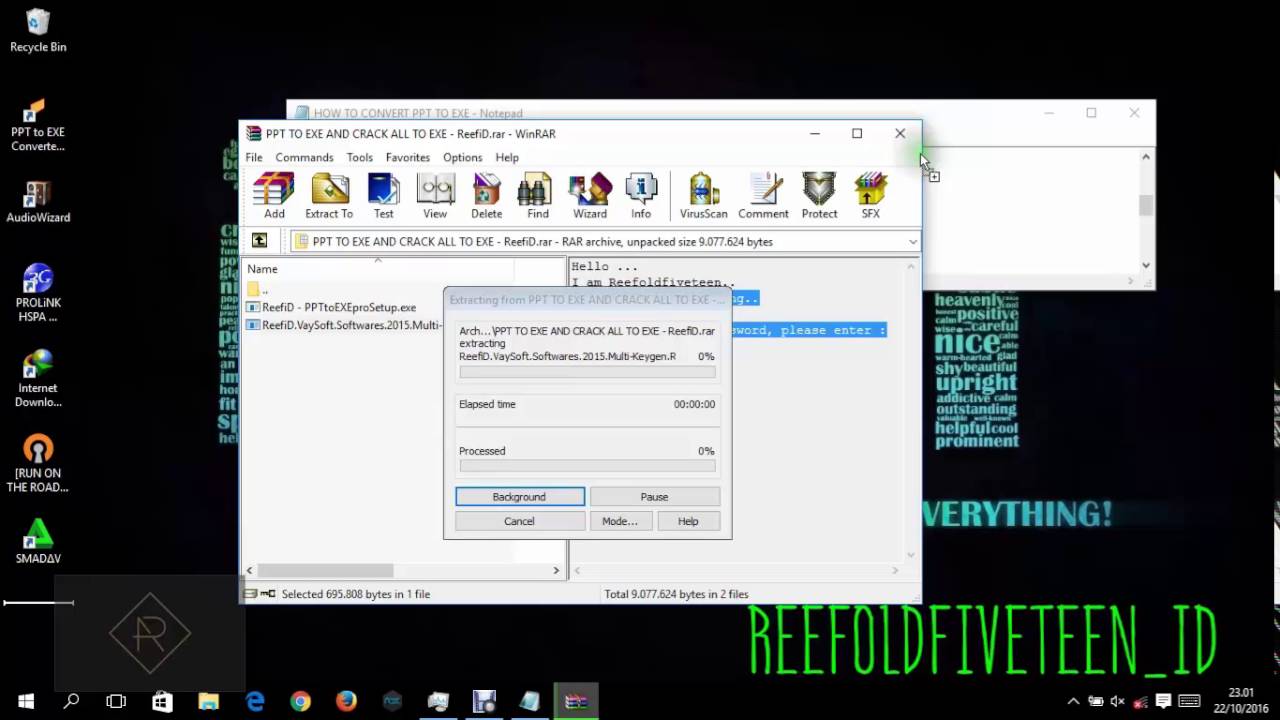Expand the archive path dropdown arrow

point(912,242)
